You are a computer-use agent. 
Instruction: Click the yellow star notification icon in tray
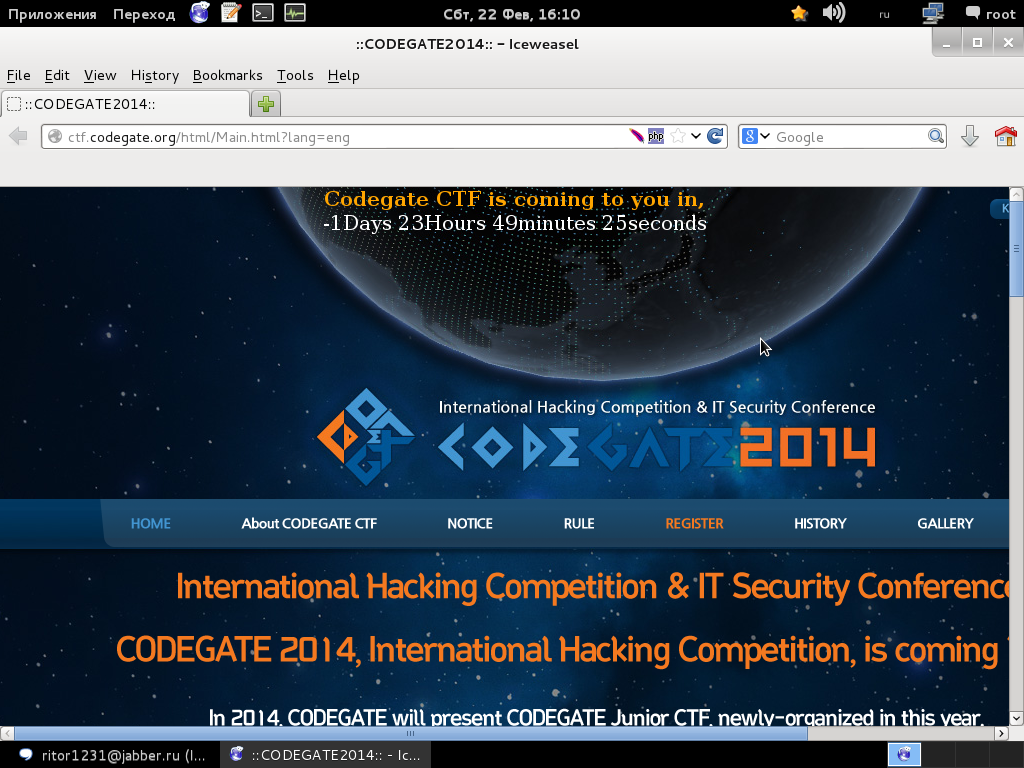[799, 13]
